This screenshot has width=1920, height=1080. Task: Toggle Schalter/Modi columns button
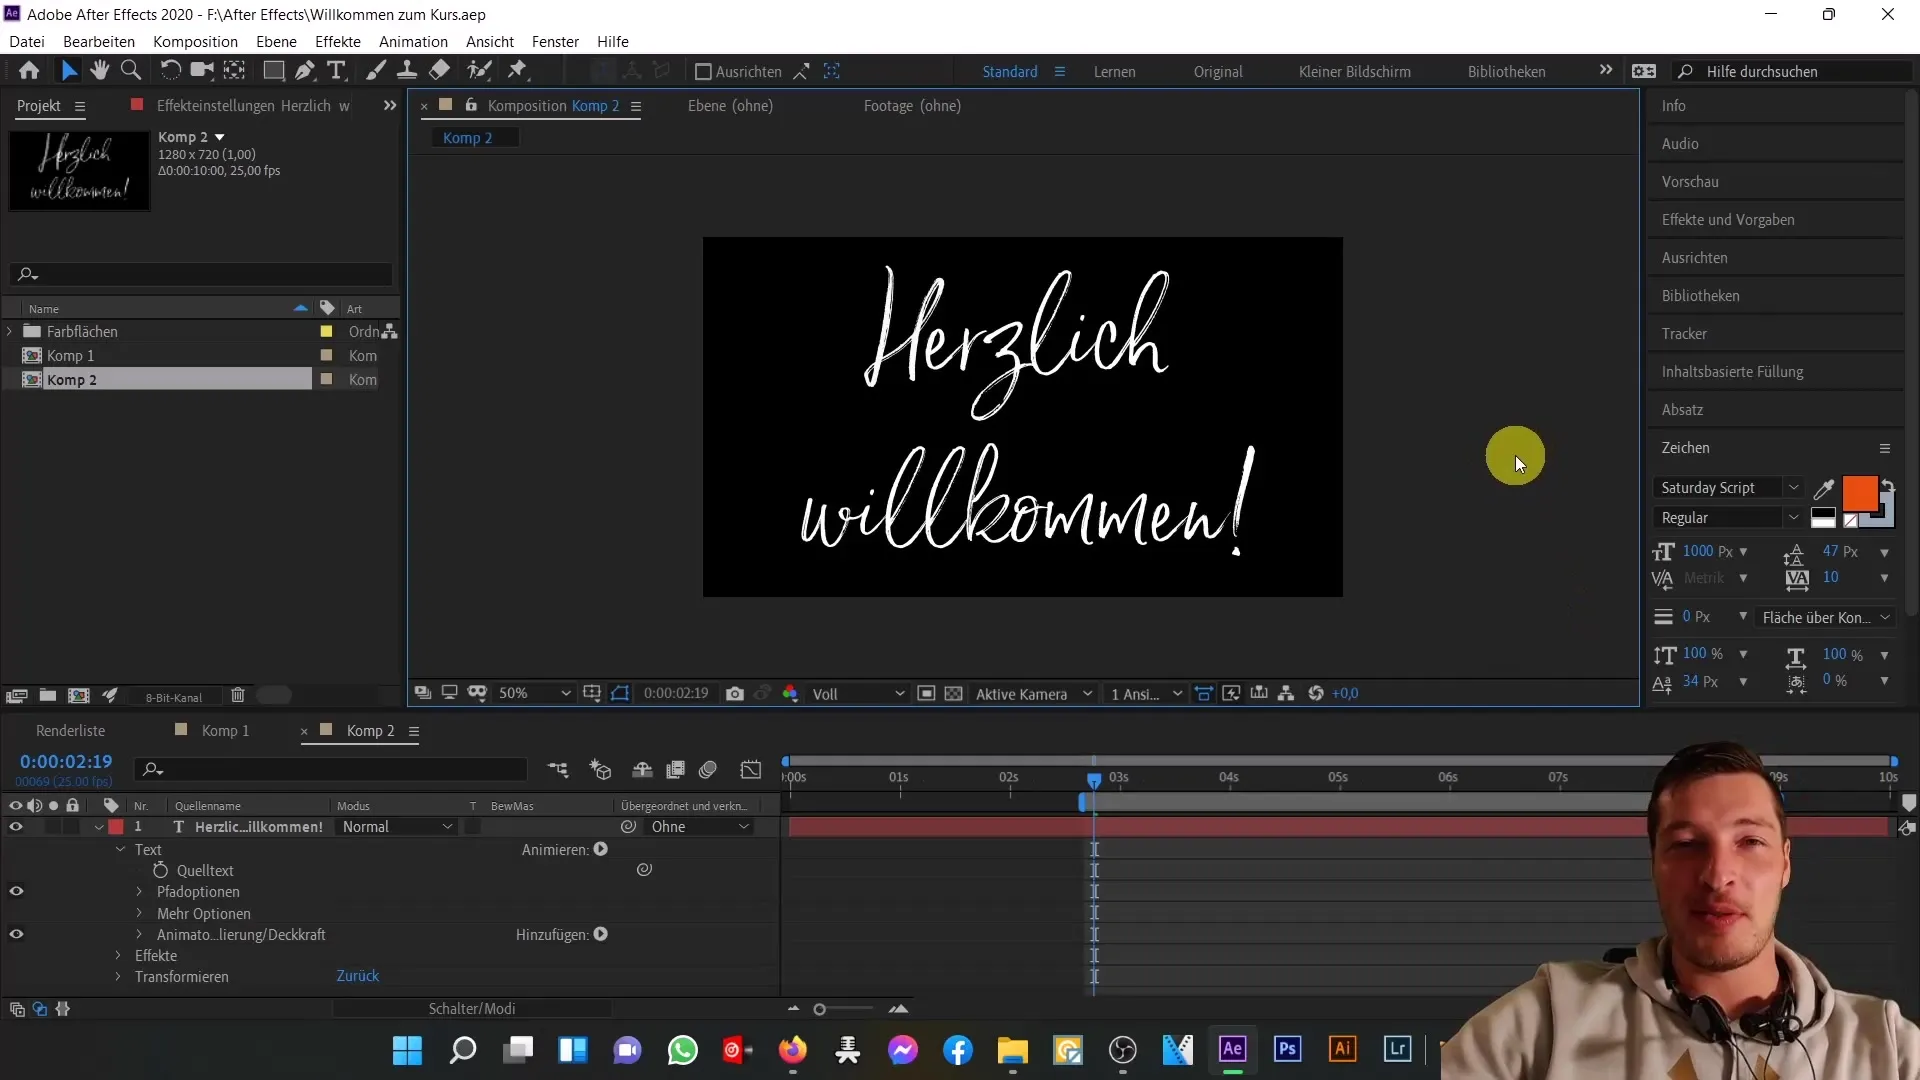coord(472,1008)
